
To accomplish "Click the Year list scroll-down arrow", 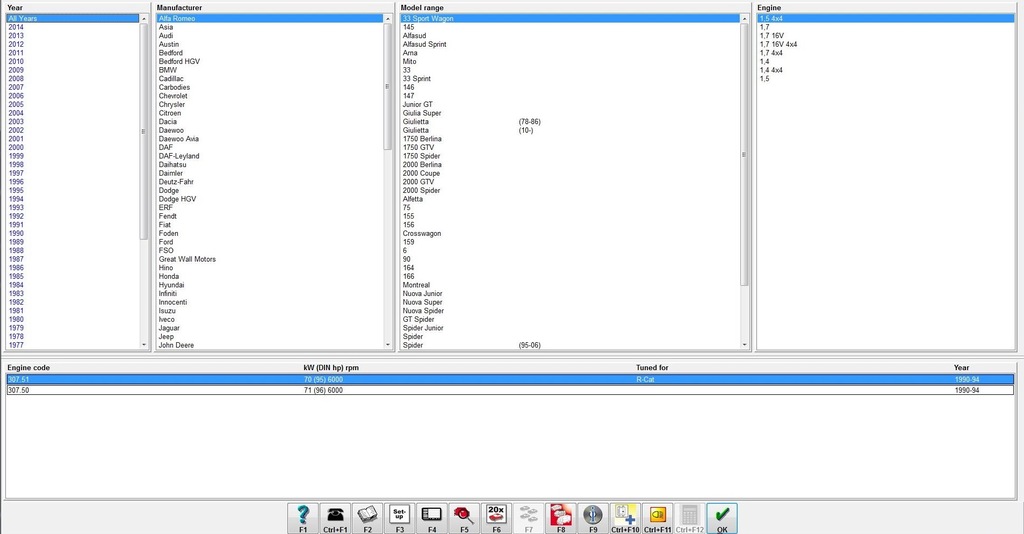I will (x=144, y=345).
